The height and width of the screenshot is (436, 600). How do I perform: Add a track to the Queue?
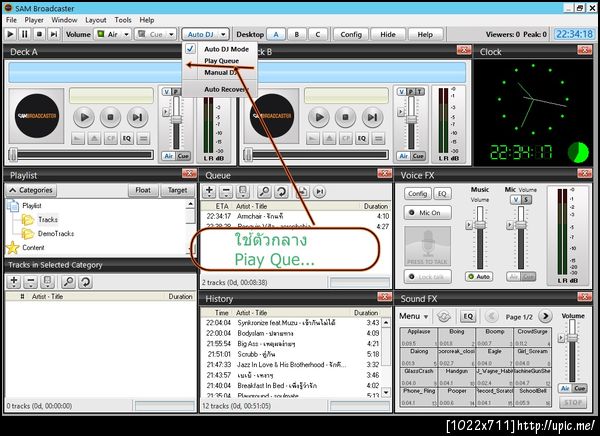click(209, 191)
